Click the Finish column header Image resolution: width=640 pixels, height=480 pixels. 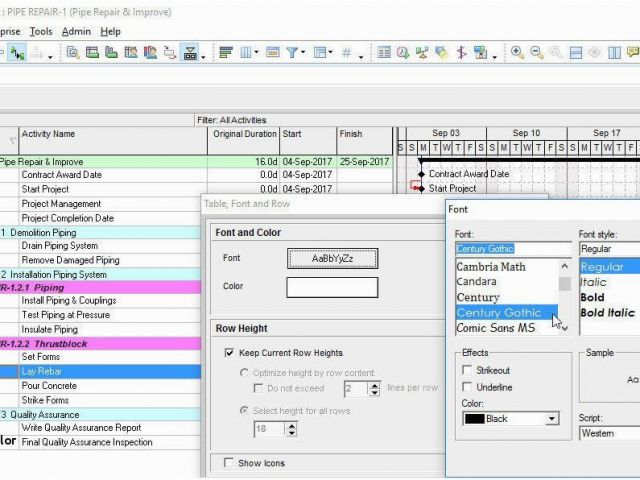pos(364,140)
